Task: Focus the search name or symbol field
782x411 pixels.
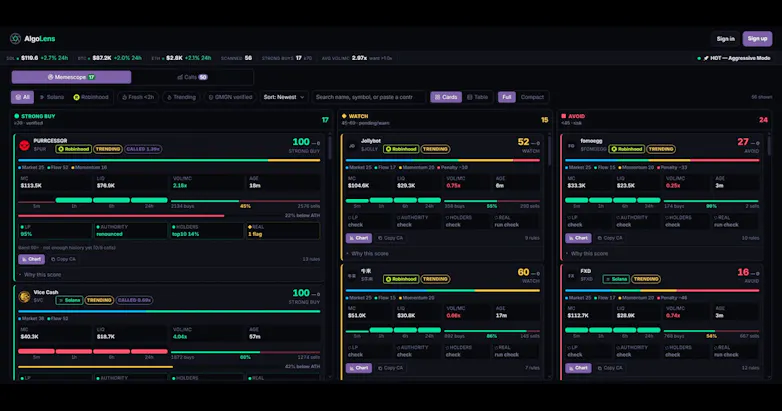Action: pos(369,97)
